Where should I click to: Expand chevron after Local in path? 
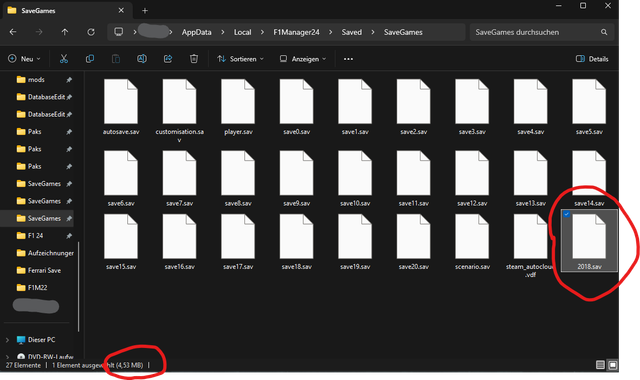click(262, 32)
